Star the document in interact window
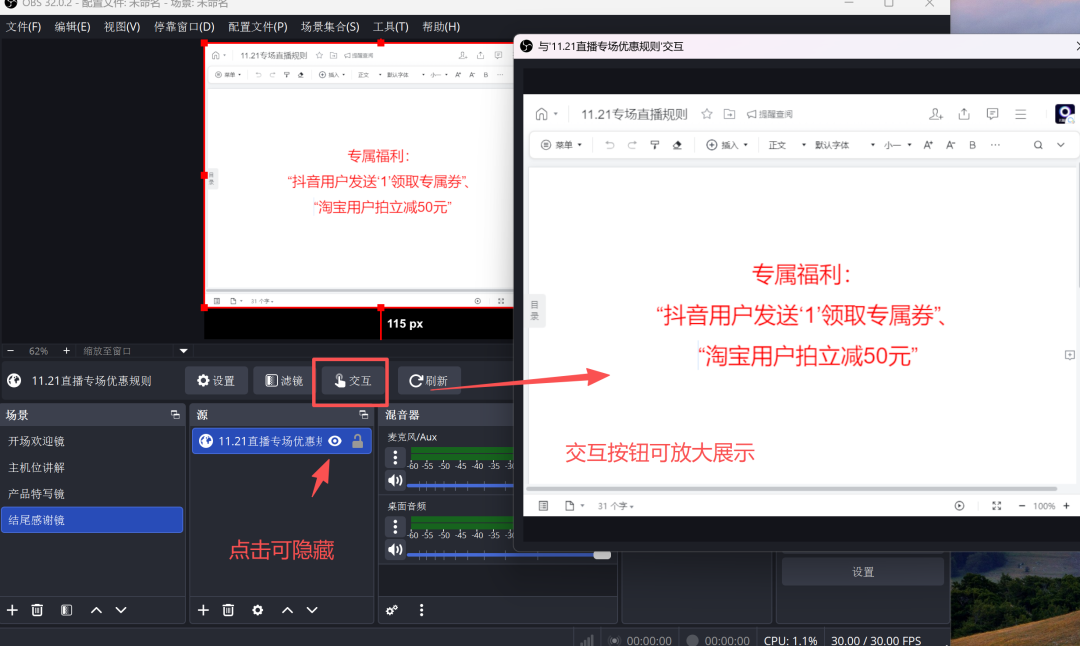1080x646 pixels. (x=706, y=114)
